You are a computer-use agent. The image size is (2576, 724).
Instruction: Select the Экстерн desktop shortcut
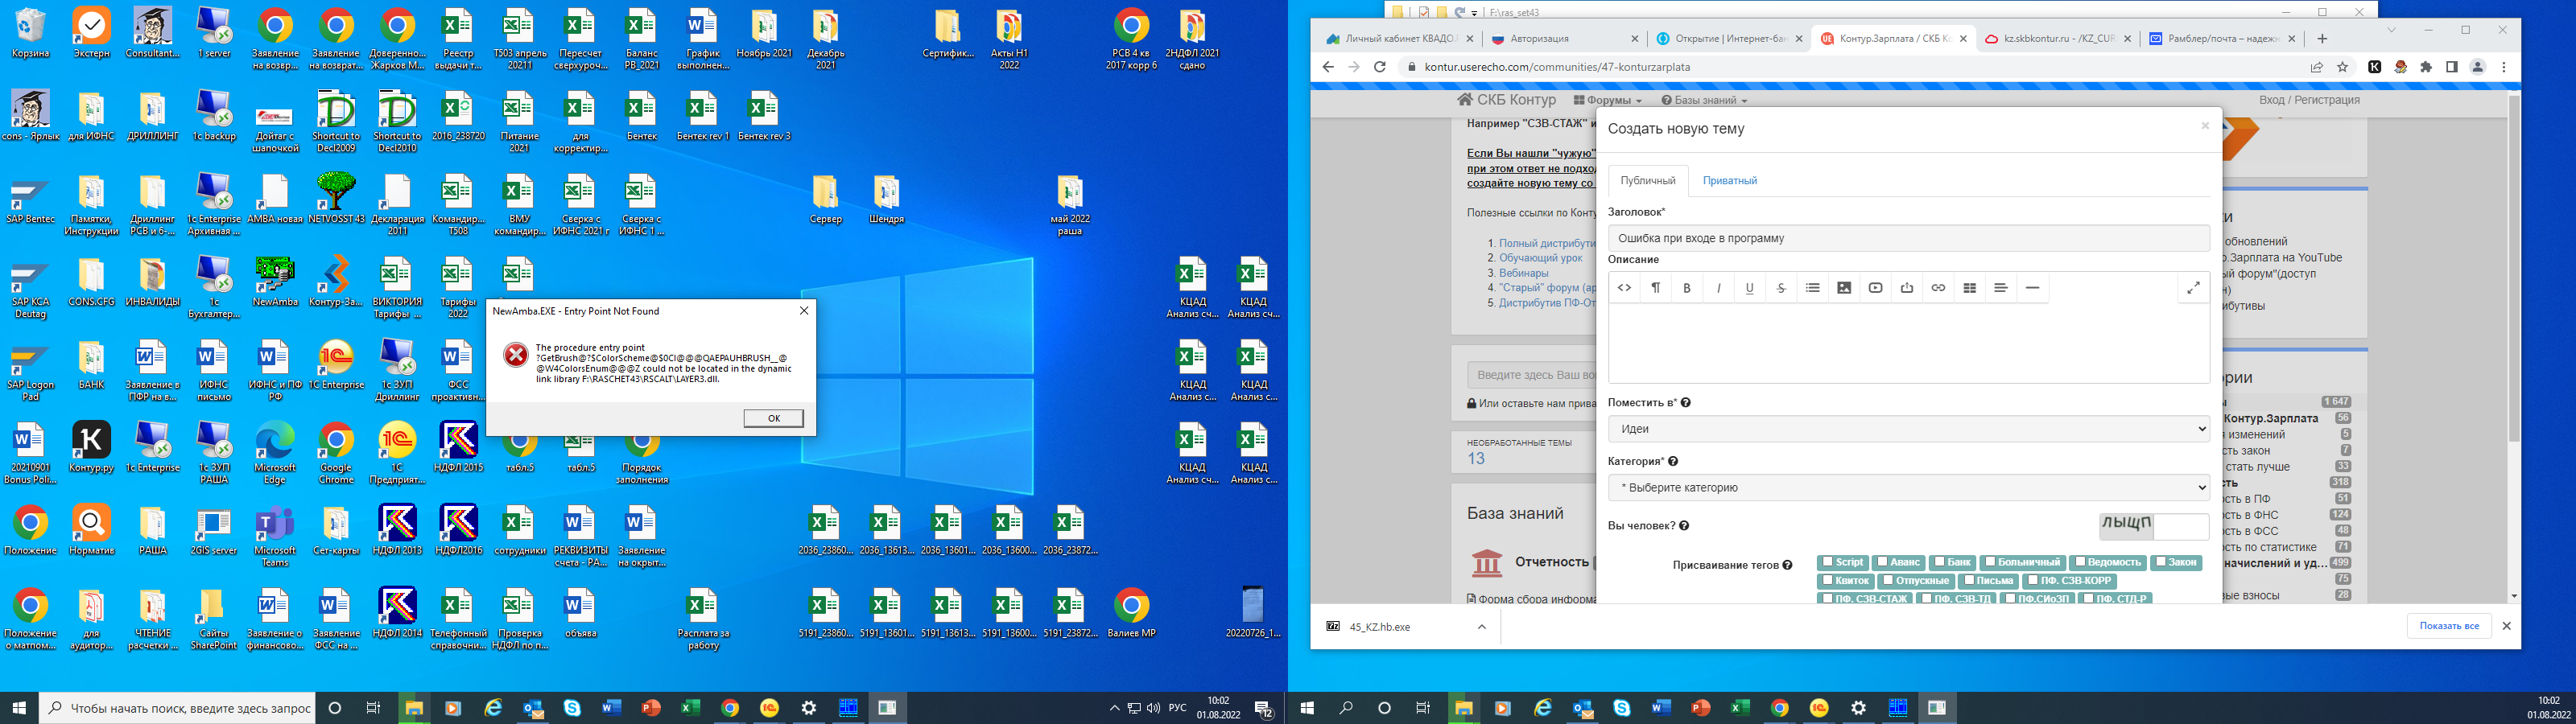pyautogui.click(x=92, y=33)
